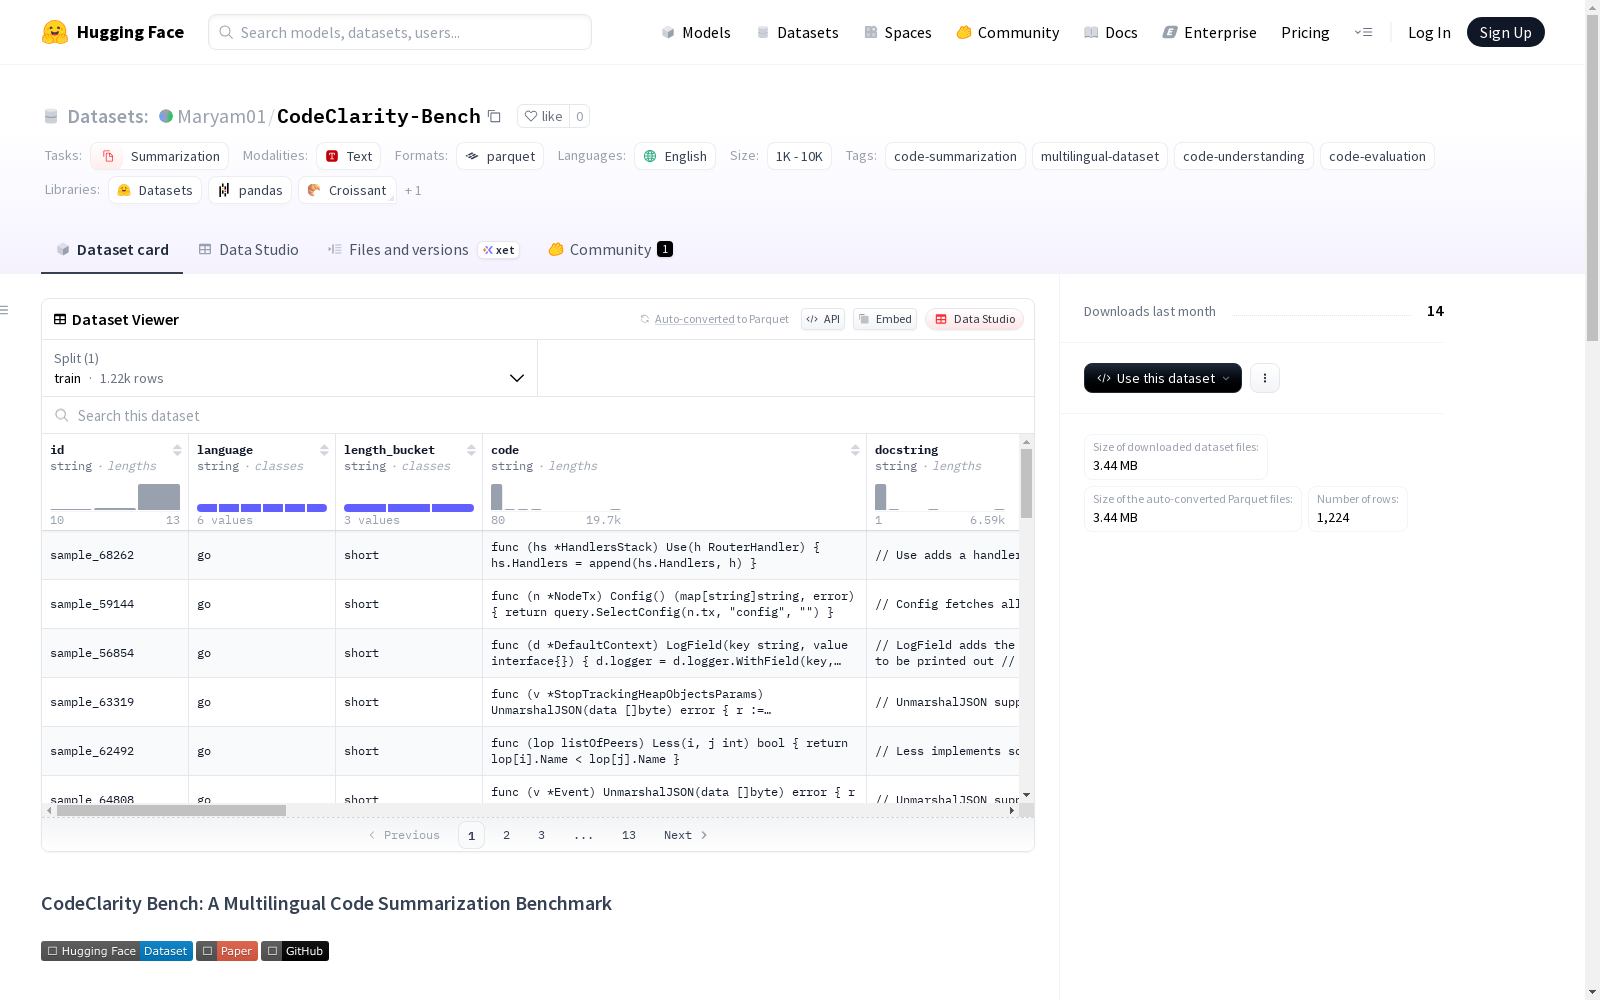
Task: Open the Files and versions tab
Action: [x=423, y=250]
